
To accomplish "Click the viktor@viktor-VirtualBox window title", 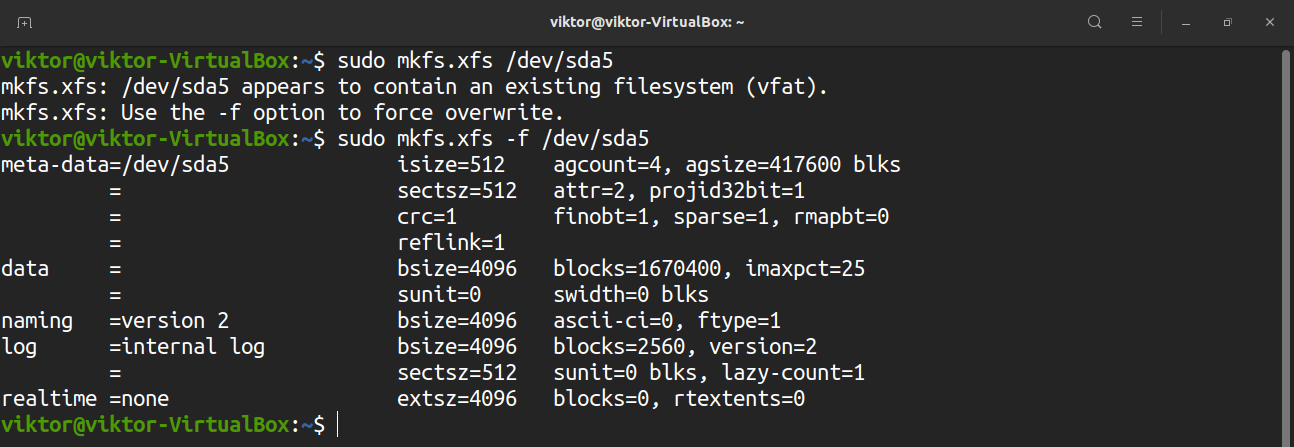I will [647, 21].
